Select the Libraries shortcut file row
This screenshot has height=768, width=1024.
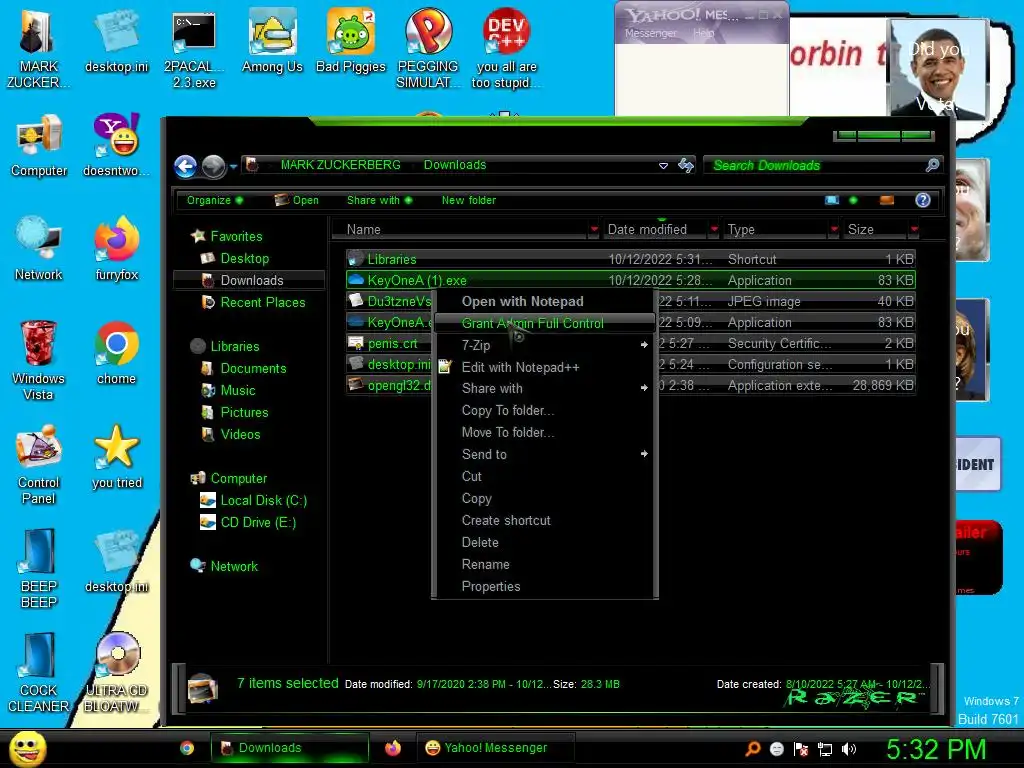pyautogui.click(x=630, y=259)
